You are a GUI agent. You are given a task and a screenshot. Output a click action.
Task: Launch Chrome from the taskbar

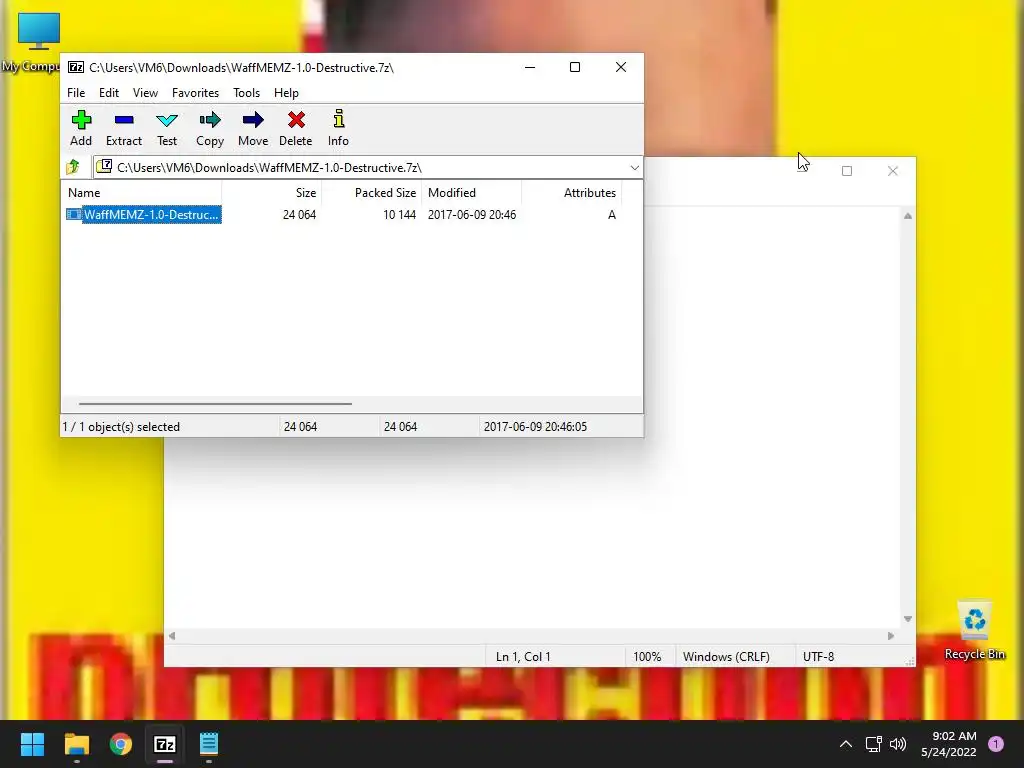click(121, 744)
